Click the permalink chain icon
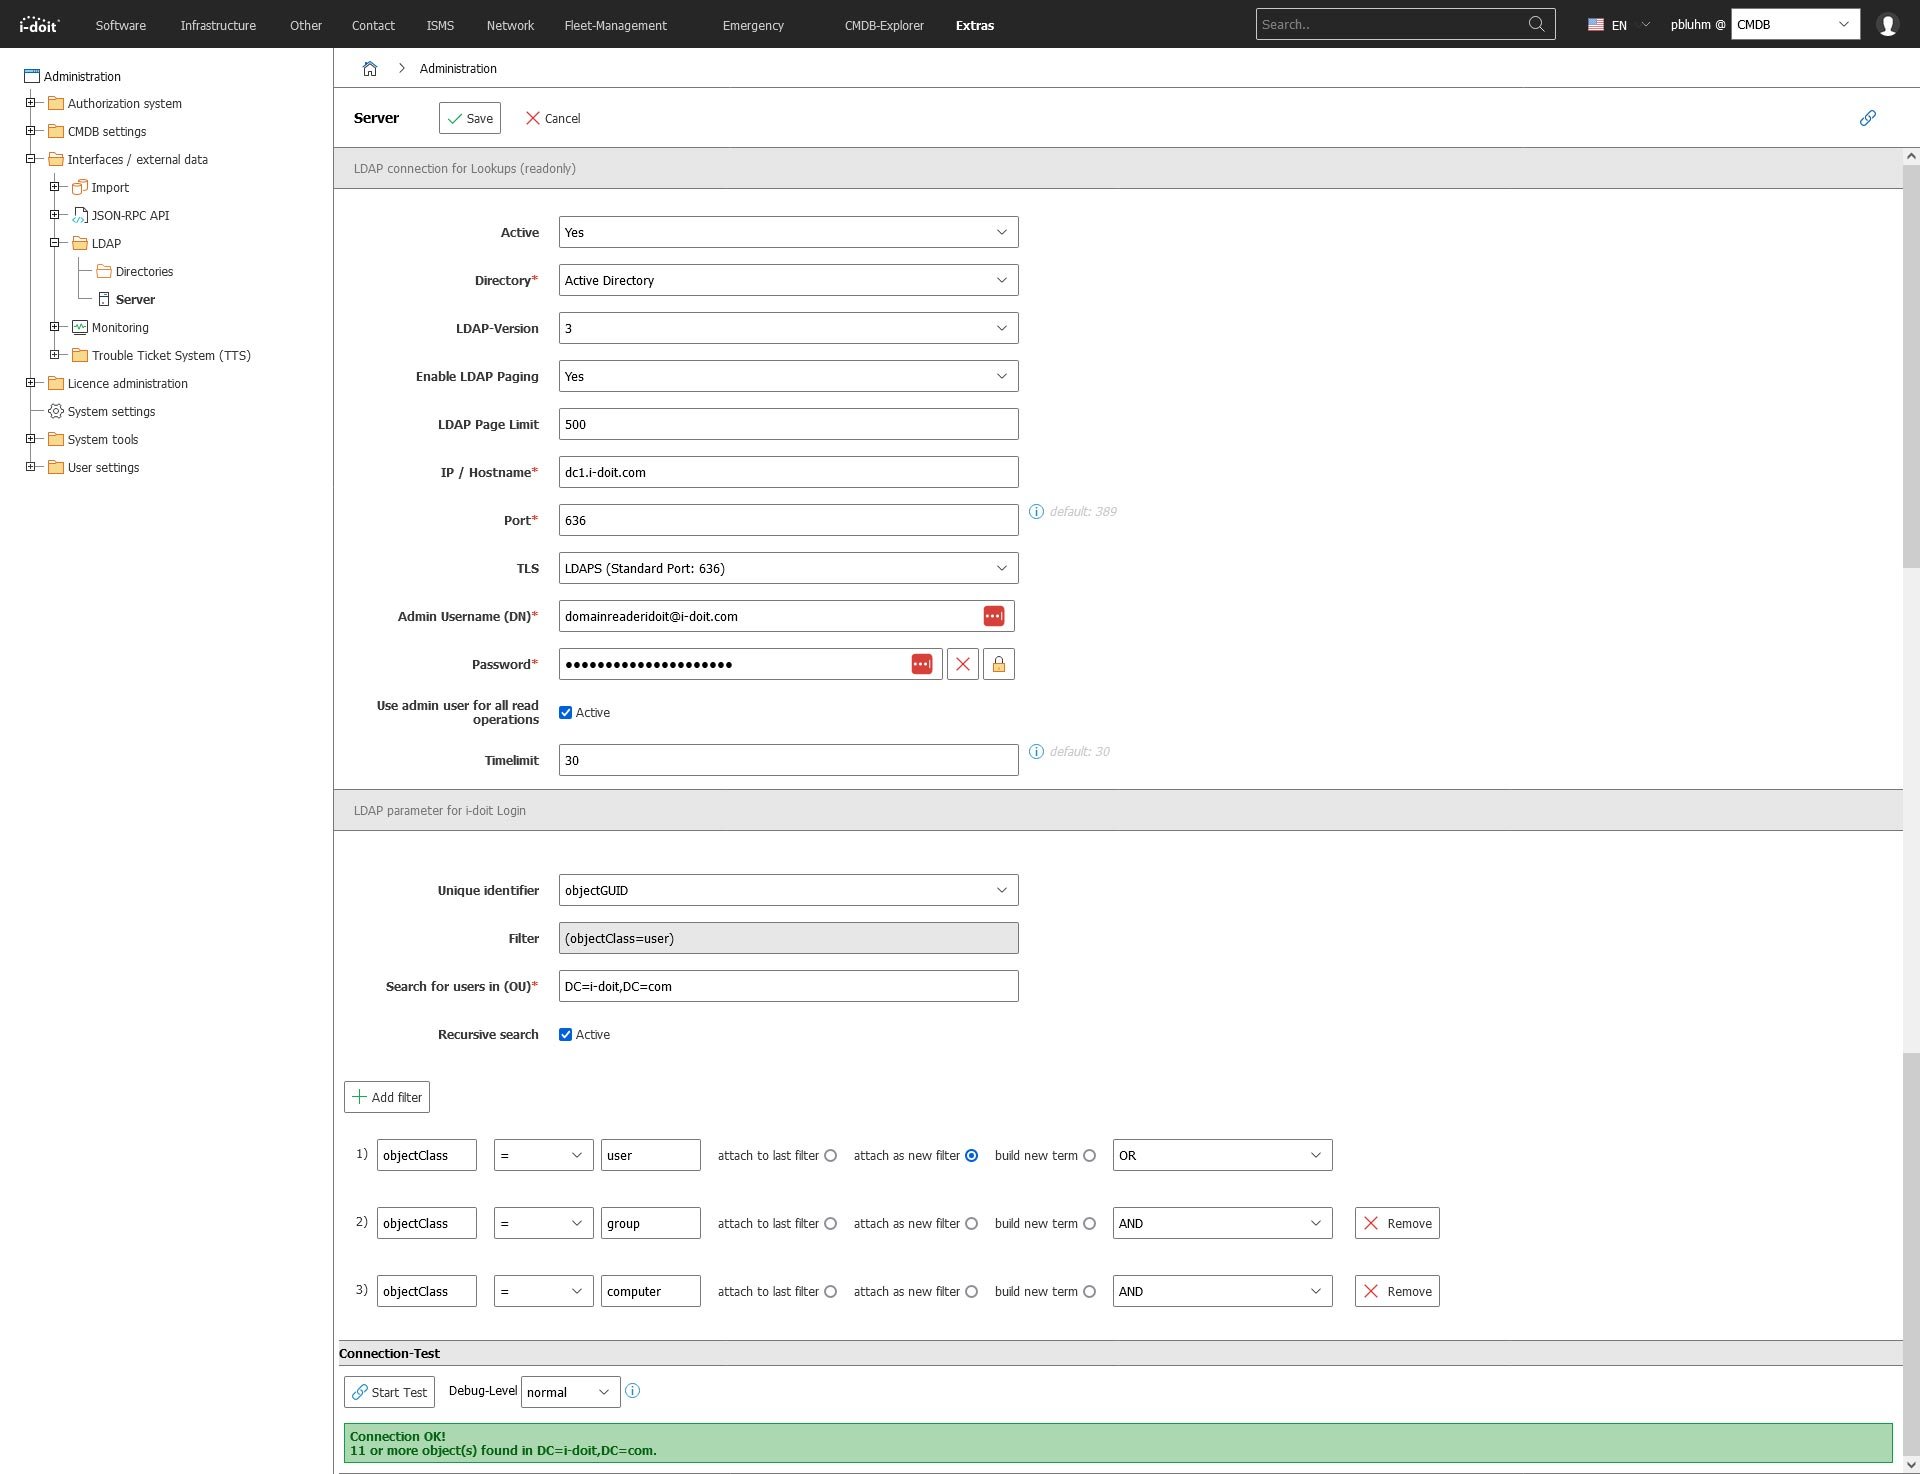Image resolution: width=1920 pixels, height=1474 pixels. (x=1867, y=118)
